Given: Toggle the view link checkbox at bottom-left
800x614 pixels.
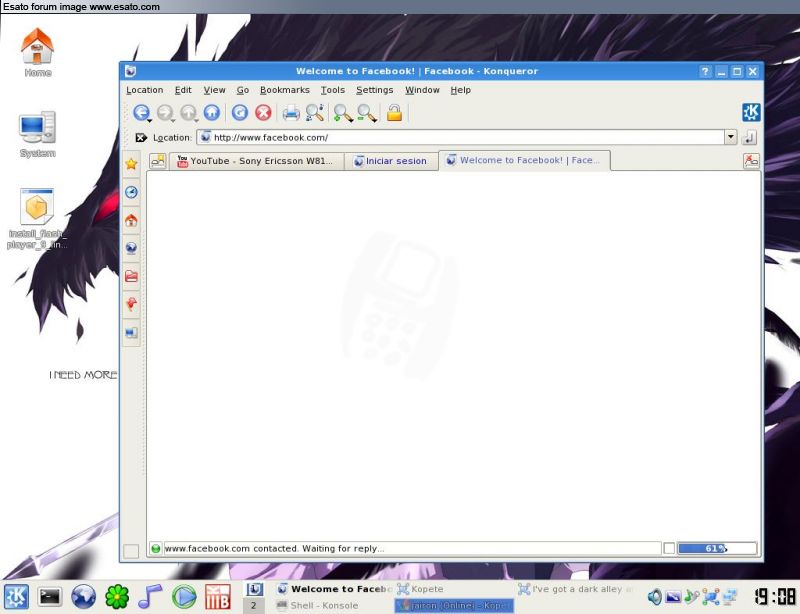Looking at the screenshot, I should pyautogui.click(x=131, y=551).
